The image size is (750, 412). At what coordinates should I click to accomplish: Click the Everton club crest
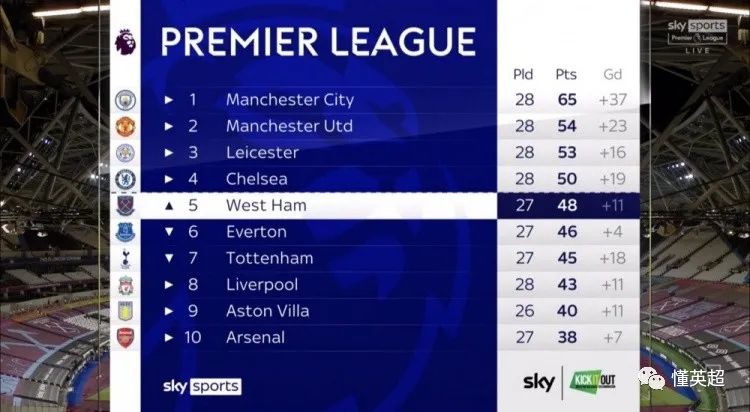pyautogui.click(x=125, y=232)
